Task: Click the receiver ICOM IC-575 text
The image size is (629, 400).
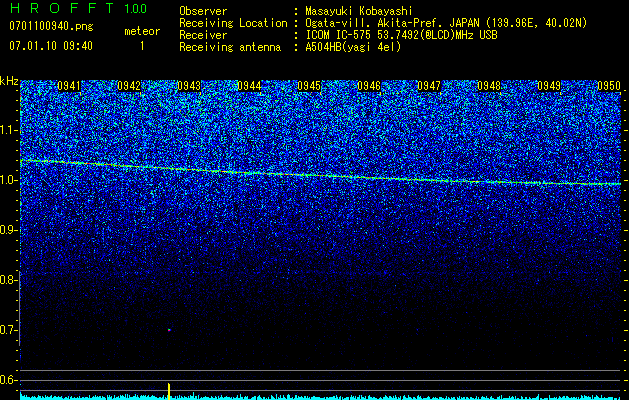Action: (401, 35)
